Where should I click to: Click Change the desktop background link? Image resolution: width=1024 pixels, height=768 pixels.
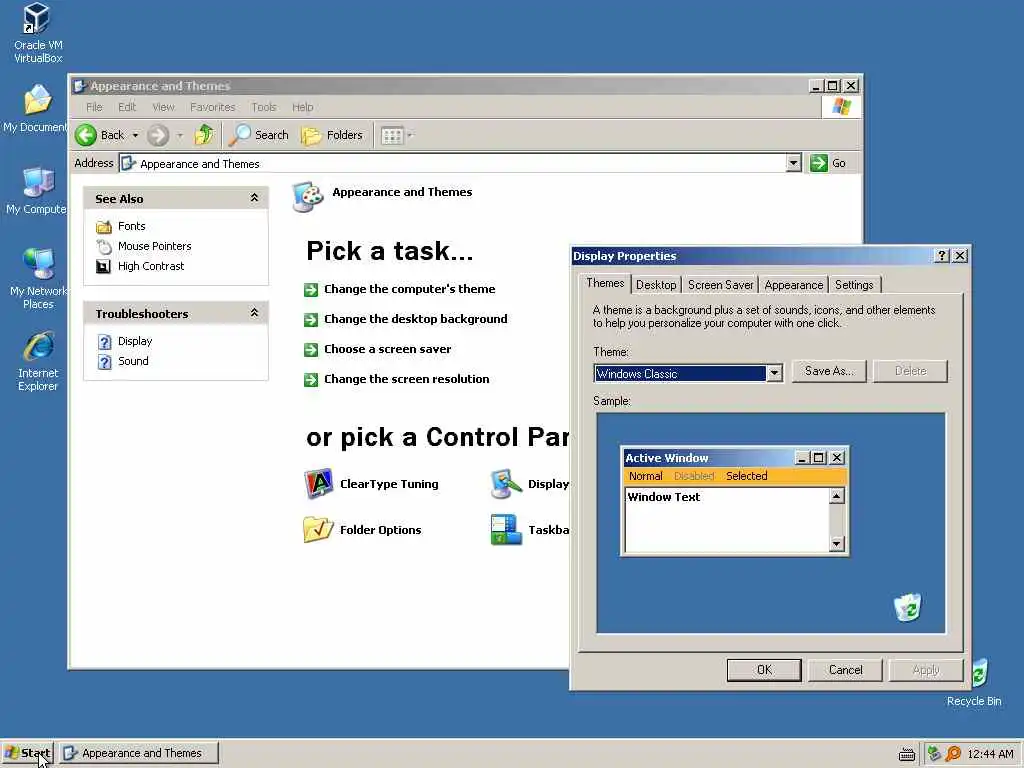[415, 319]
